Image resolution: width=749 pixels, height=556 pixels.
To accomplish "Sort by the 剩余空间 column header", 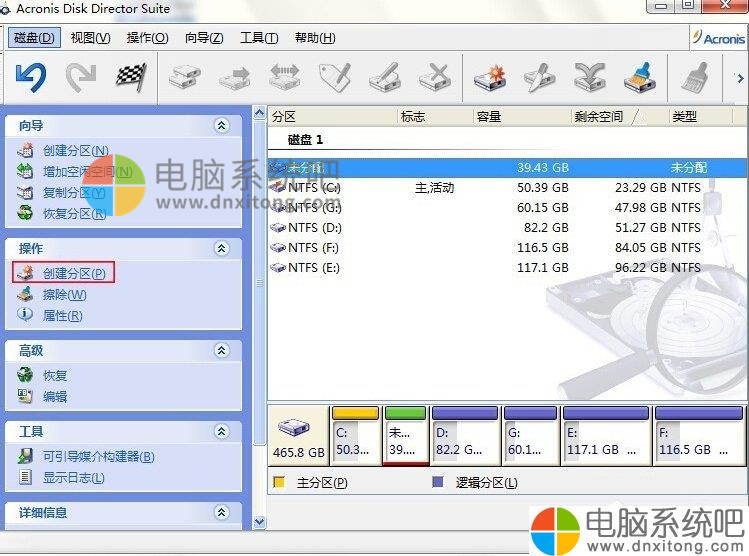I will [620, 117].
